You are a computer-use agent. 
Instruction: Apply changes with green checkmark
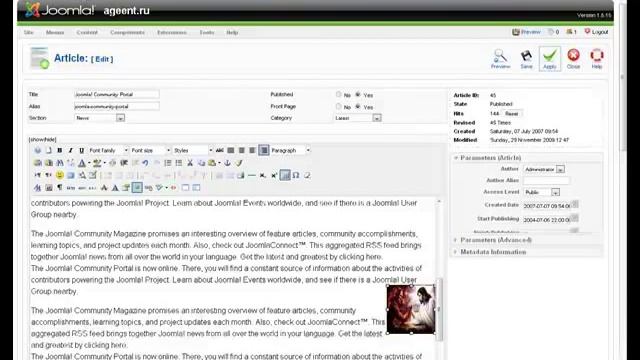click(x=550, y=59)
